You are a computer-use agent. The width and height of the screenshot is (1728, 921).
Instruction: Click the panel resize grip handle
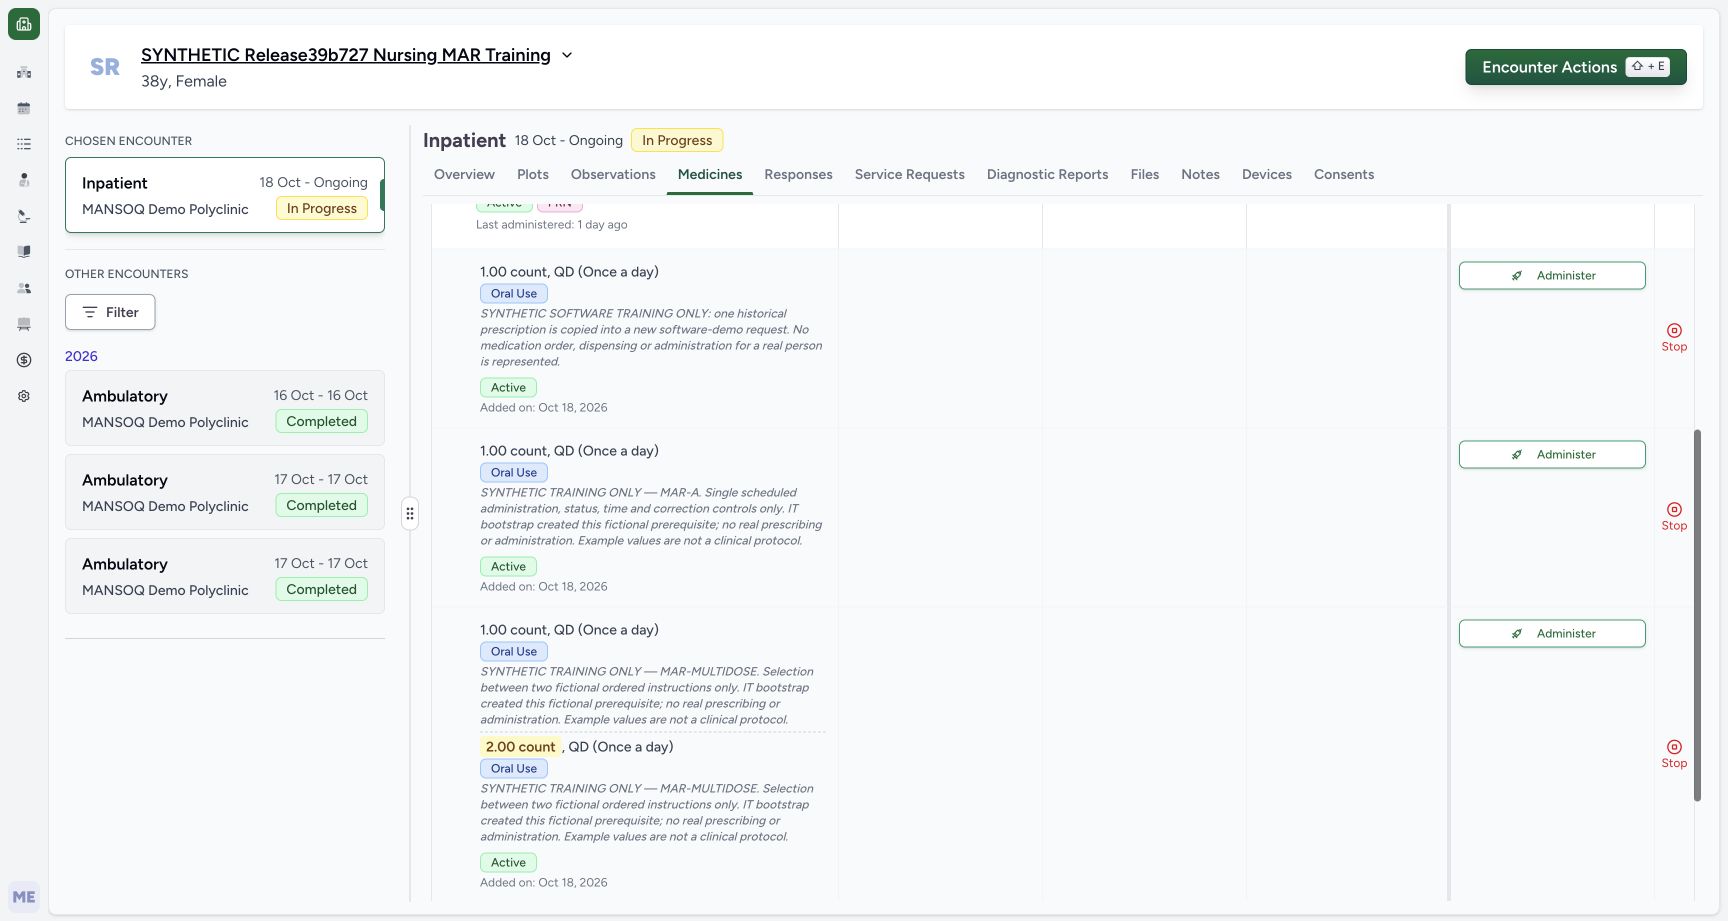coord(410,513)
